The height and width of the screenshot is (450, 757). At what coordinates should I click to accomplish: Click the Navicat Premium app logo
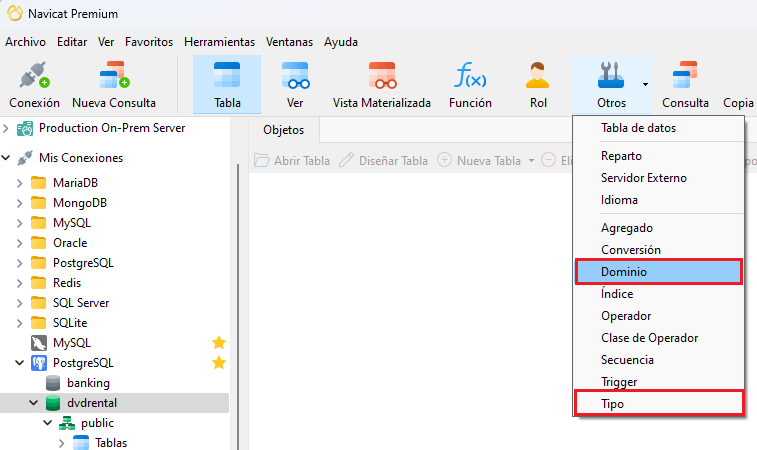pyautogui.click(x=14, y=14)
